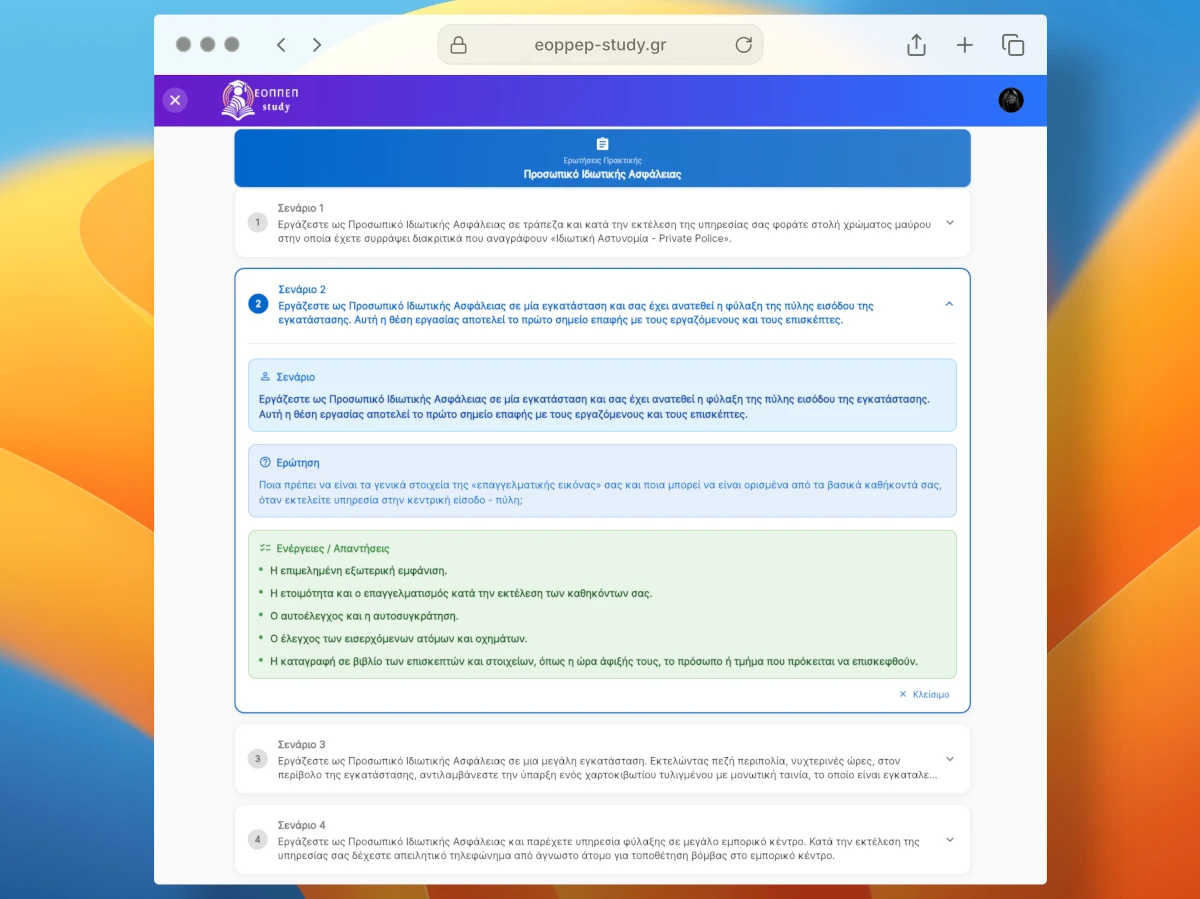Click the X close icon in purple header
The height and width of the screenshot is (899, 1200).
[175, 100]
